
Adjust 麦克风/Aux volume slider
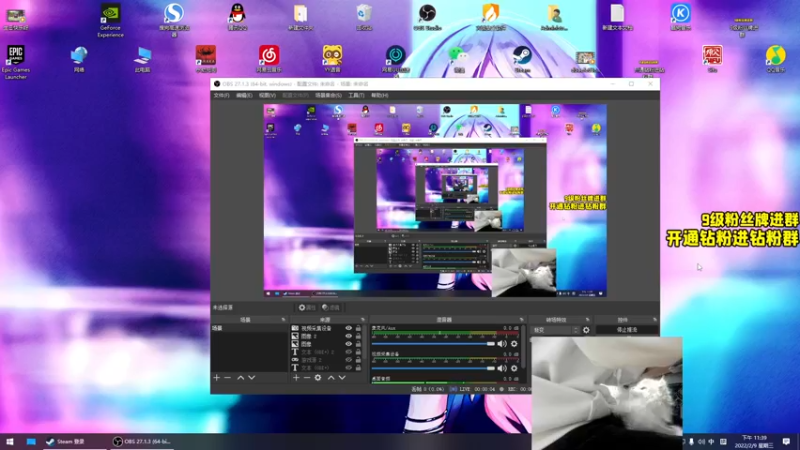click(433, 344)
